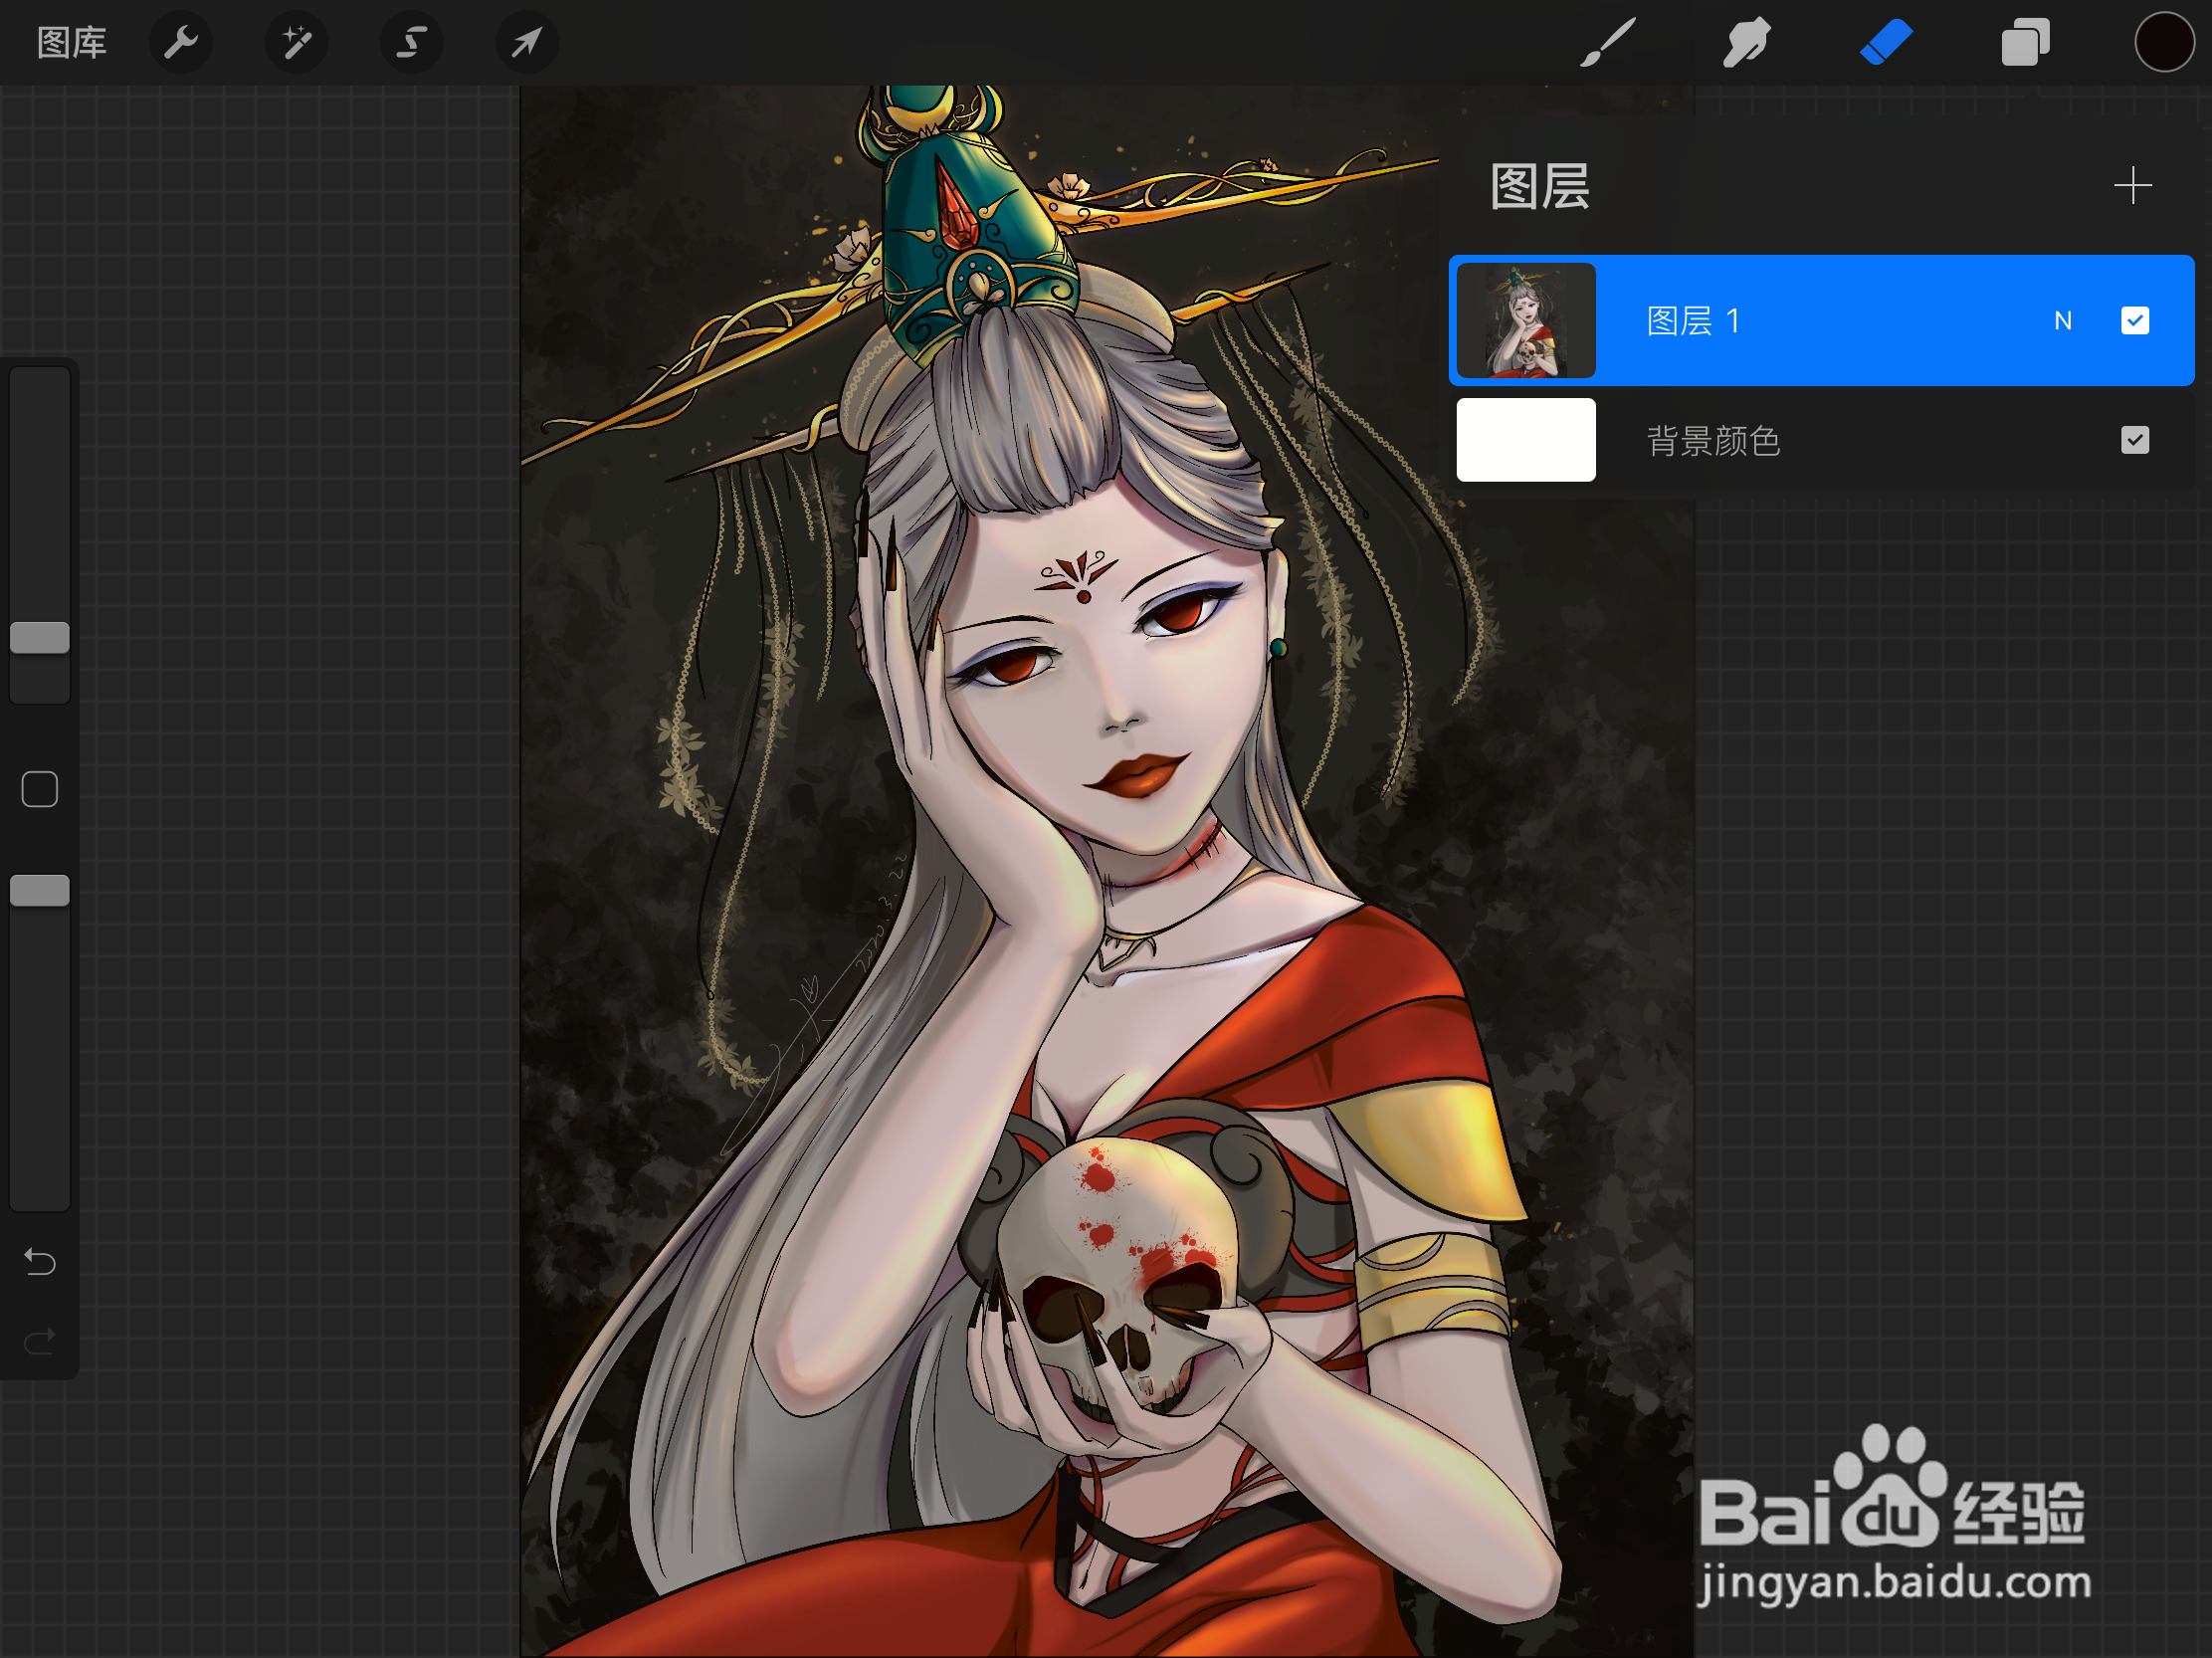Open blend mode N for 图层 1

pos(2062,321)
